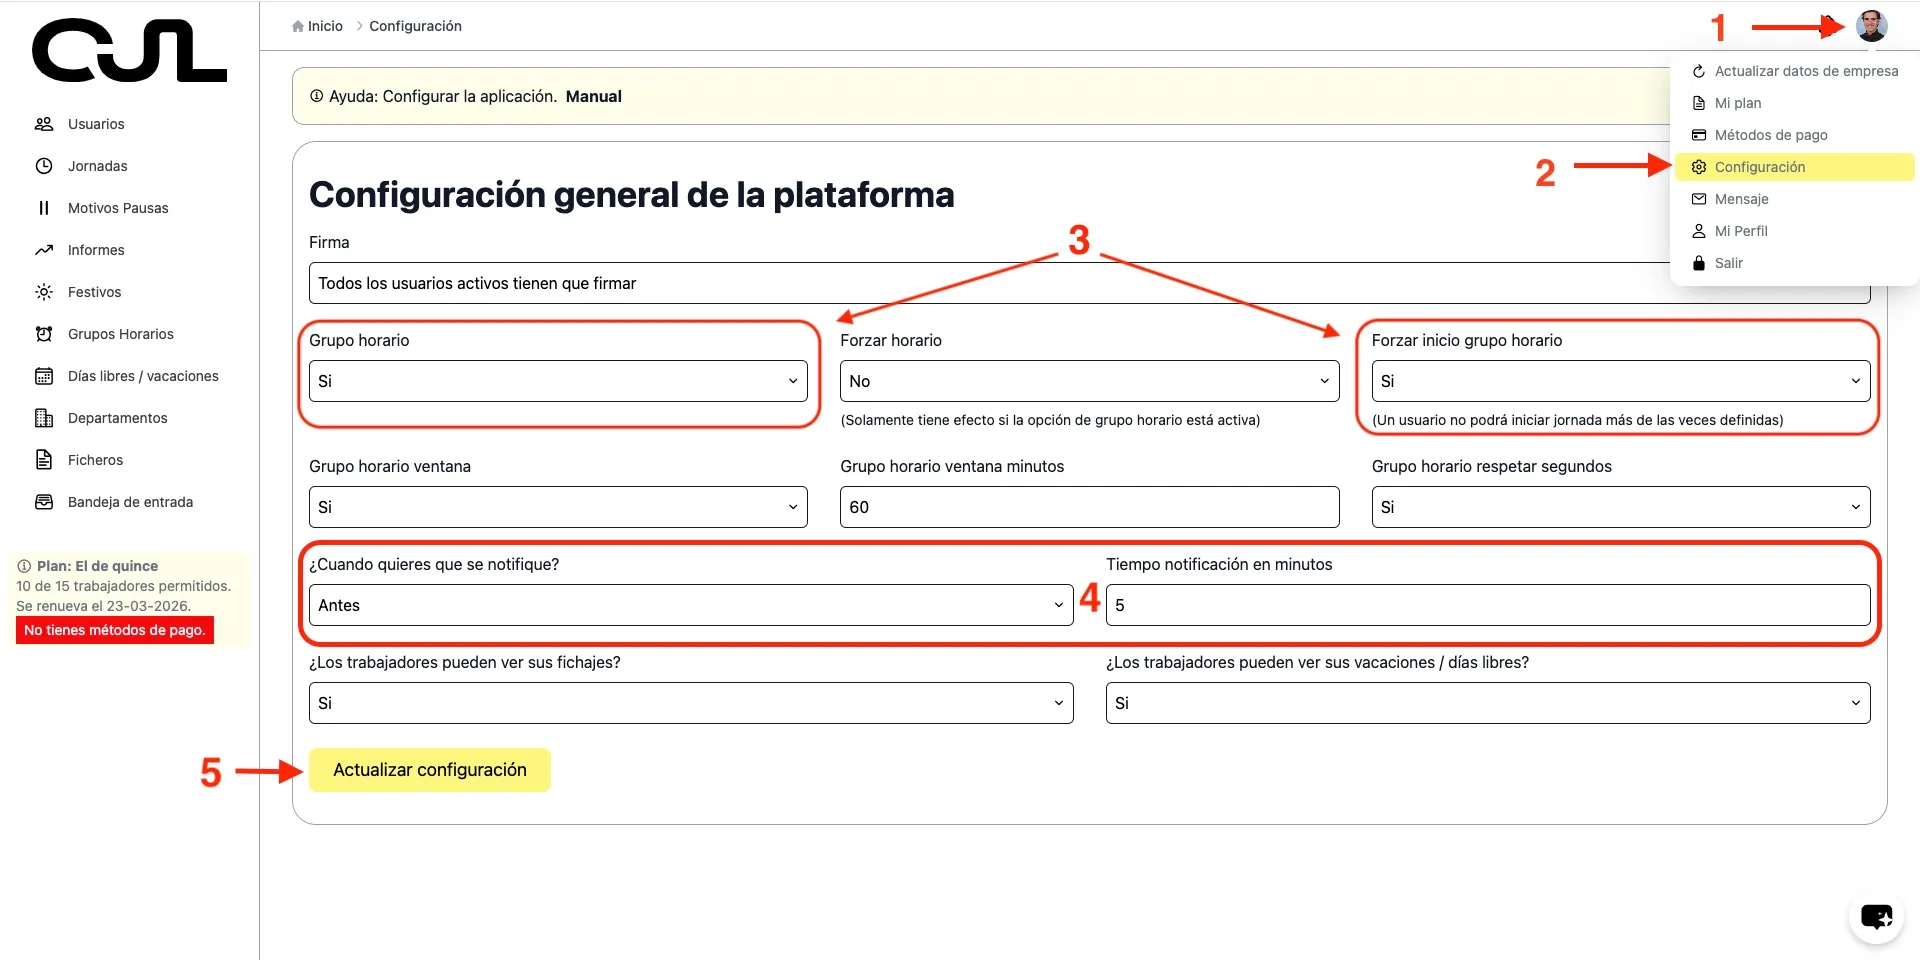The height and width of the screenshot is (960, 1920).
Task: Click the Actualizar configuración button
Action: (429, 770)
